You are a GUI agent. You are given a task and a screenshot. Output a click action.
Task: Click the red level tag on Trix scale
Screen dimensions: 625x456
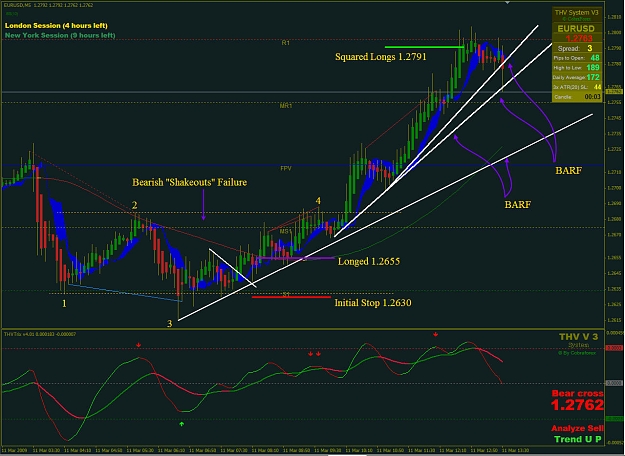[x=614, y=348]
